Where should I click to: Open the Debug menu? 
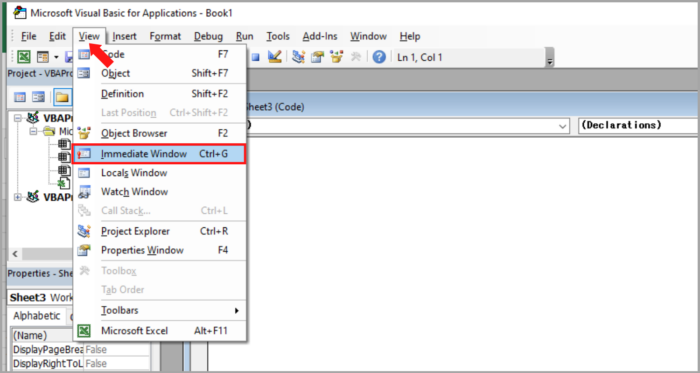coord(208,36)
